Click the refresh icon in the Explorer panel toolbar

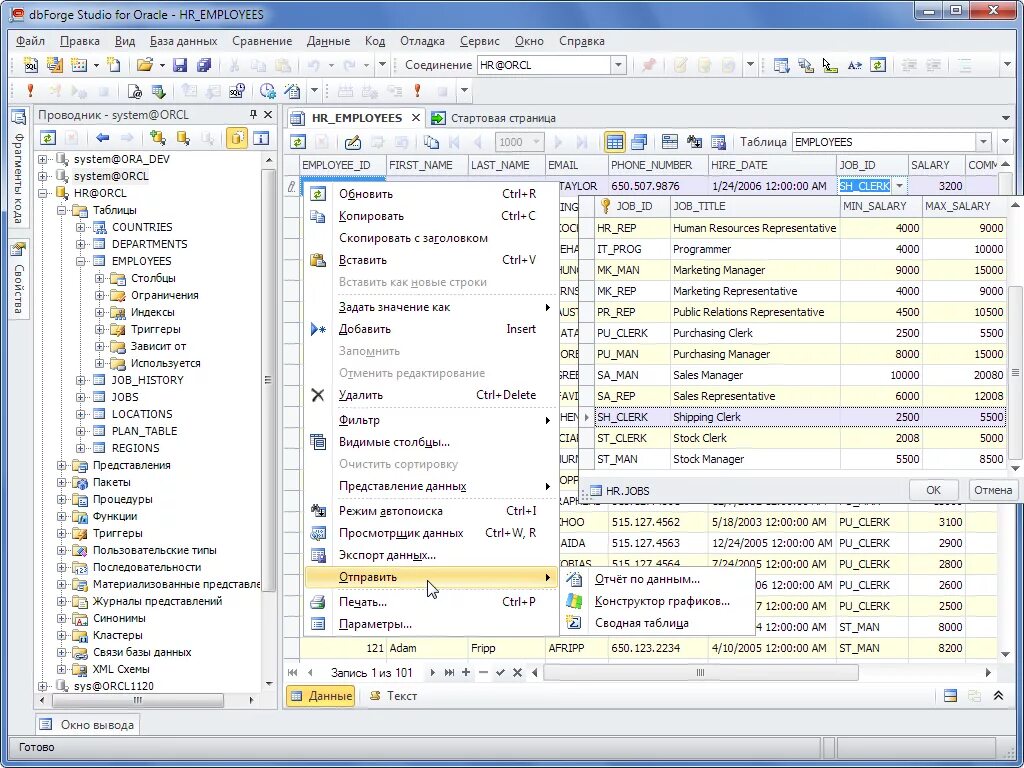[x=48, y=138]
